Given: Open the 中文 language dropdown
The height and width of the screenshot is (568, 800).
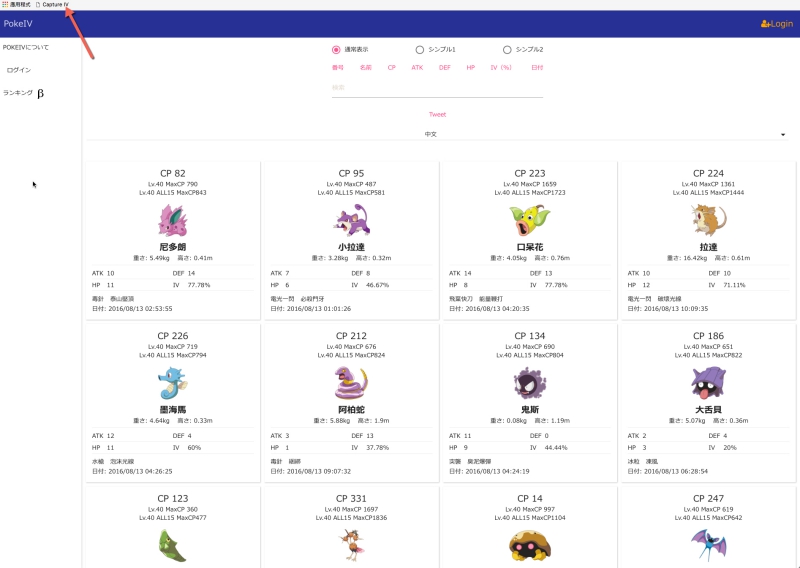Looking at the screenshot, I should tap(437, 134).
